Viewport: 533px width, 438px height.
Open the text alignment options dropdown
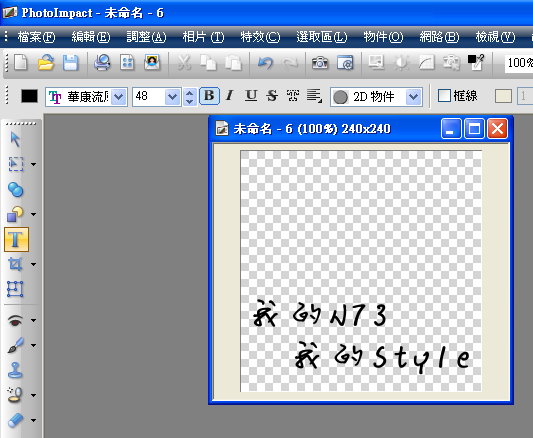click(x=314, y=96)
